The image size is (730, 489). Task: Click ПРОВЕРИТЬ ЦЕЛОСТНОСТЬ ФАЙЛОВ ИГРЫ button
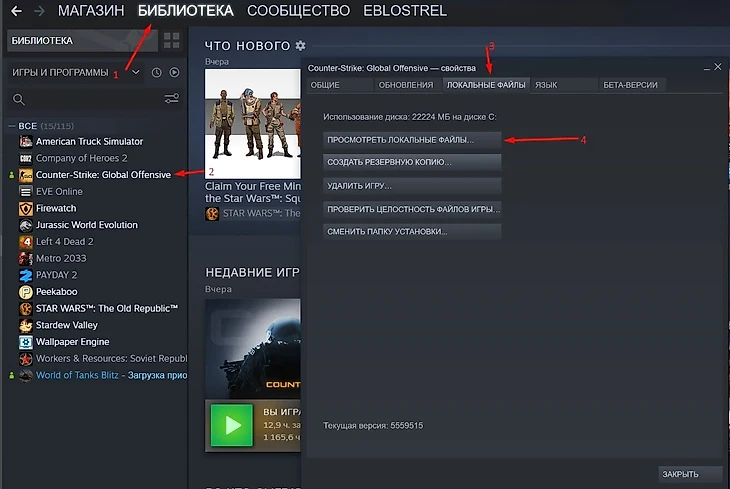pos(412,209)
